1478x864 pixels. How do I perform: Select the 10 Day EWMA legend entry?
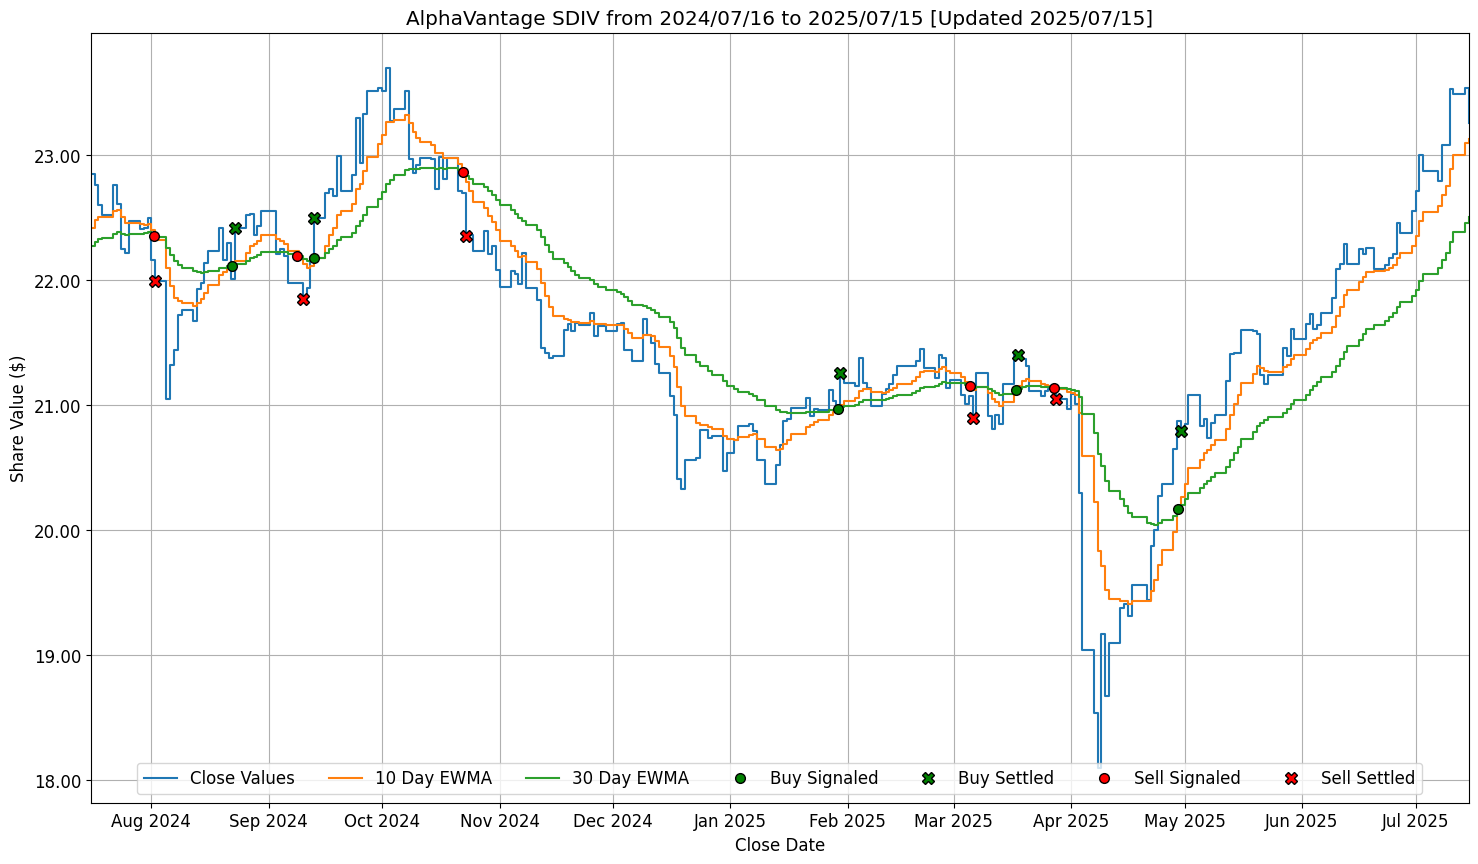point(410,778)
